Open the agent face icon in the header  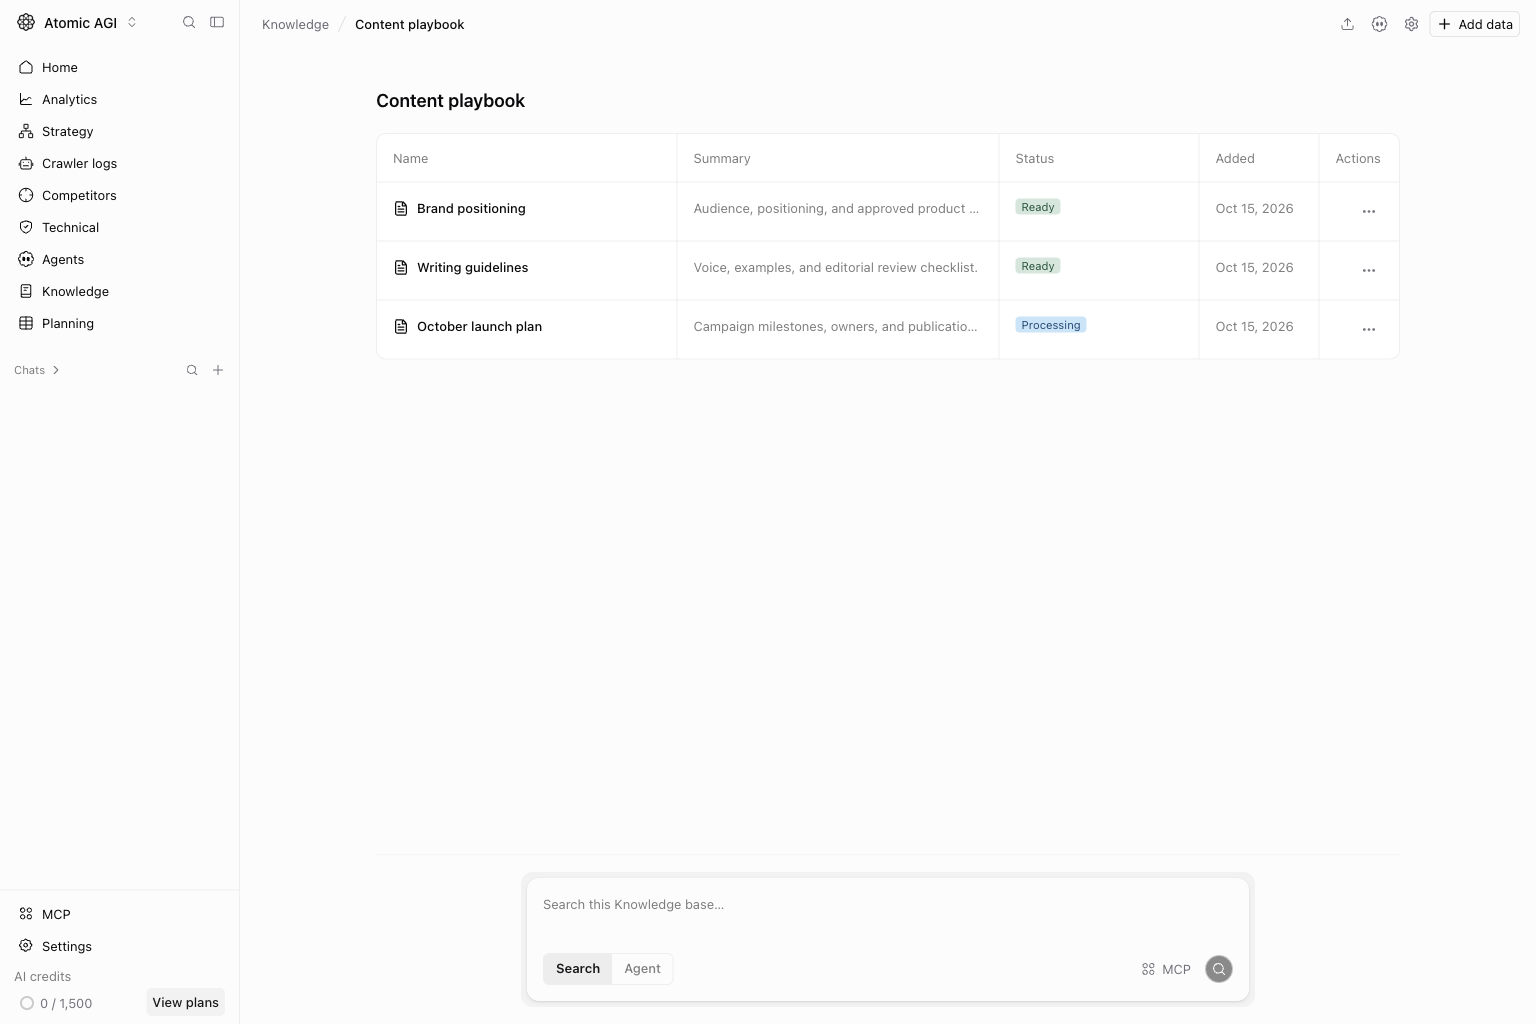[1379, 24]
